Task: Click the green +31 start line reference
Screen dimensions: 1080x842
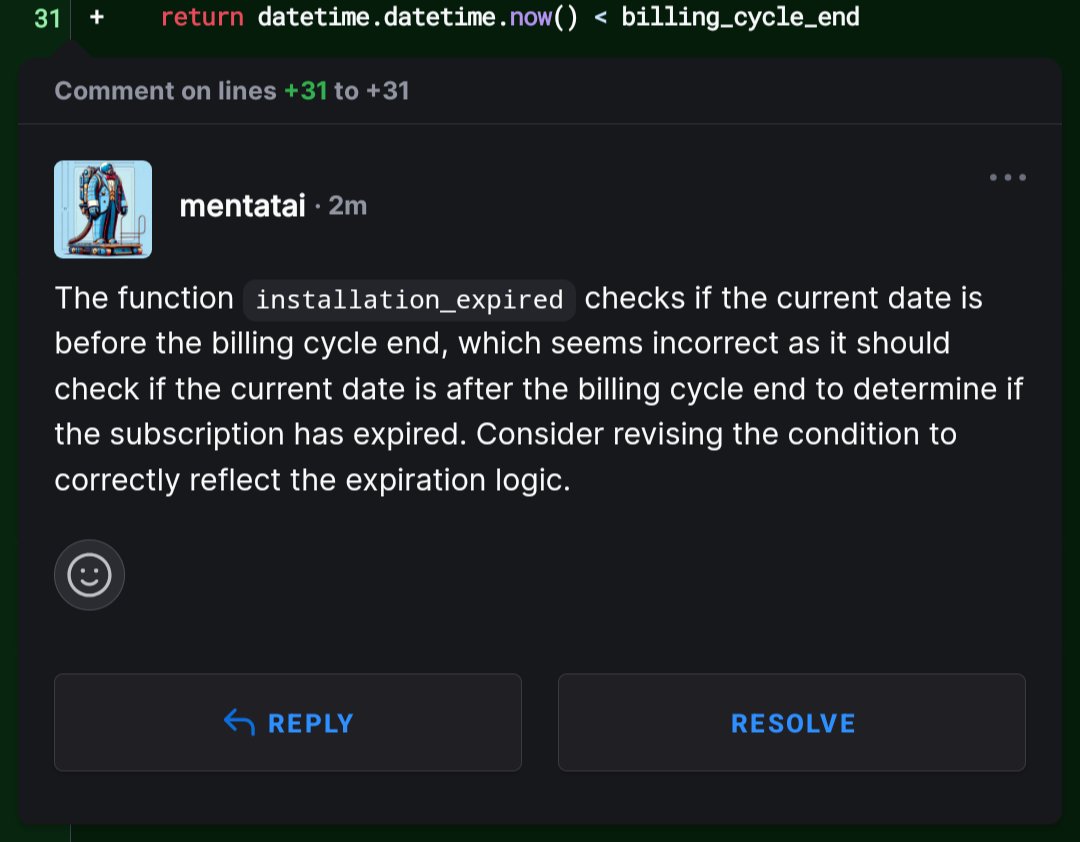Action: tap(306, 91)
